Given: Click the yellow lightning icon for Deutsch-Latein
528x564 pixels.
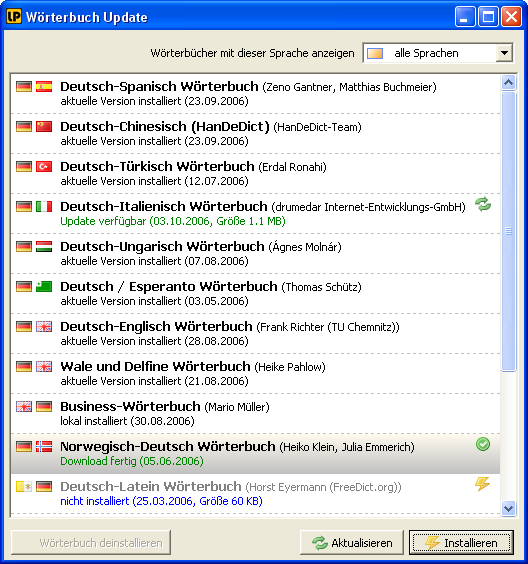Looking at the screenshot, I should (x=482, y=484).
